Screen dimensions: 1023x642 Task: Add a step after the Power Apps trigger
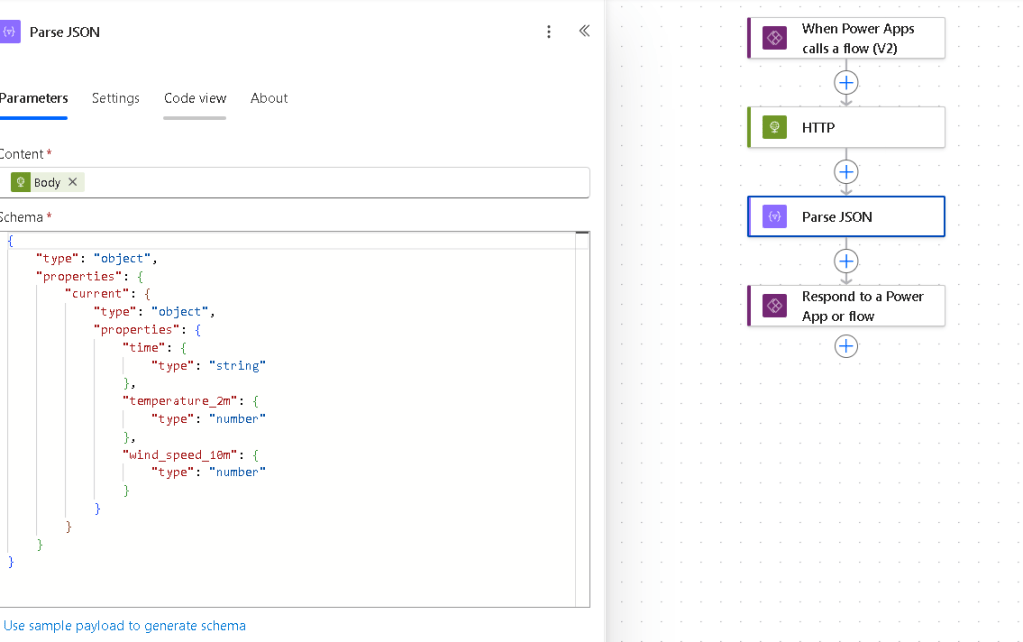click(x=846, y=82)
